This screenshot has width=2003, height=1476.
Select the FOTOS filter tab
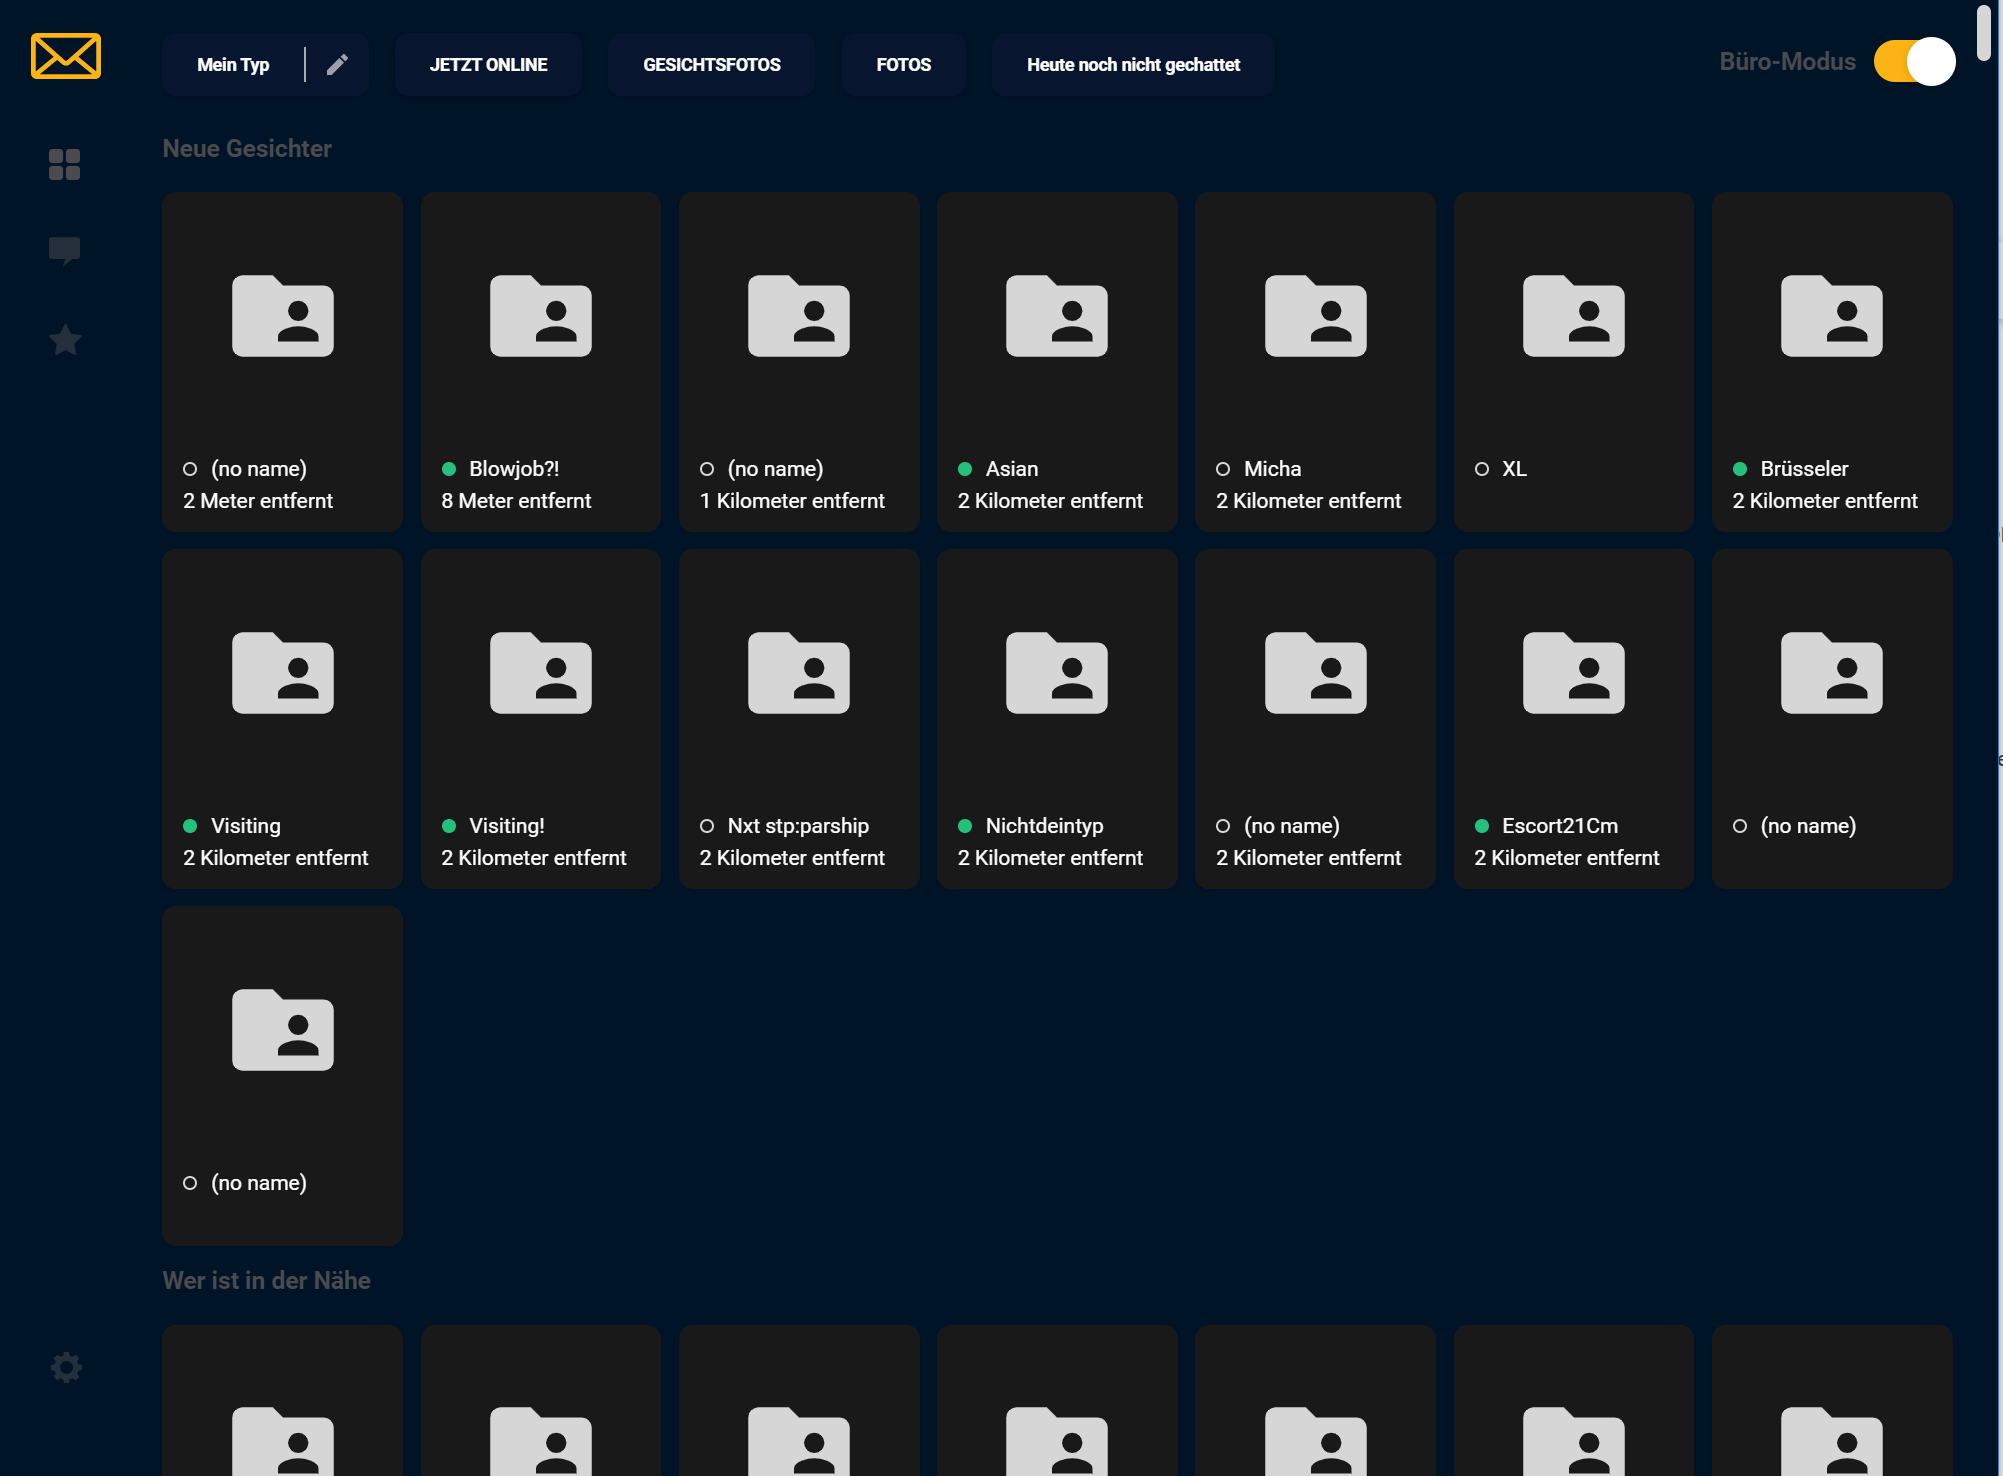tap(903, 65)
